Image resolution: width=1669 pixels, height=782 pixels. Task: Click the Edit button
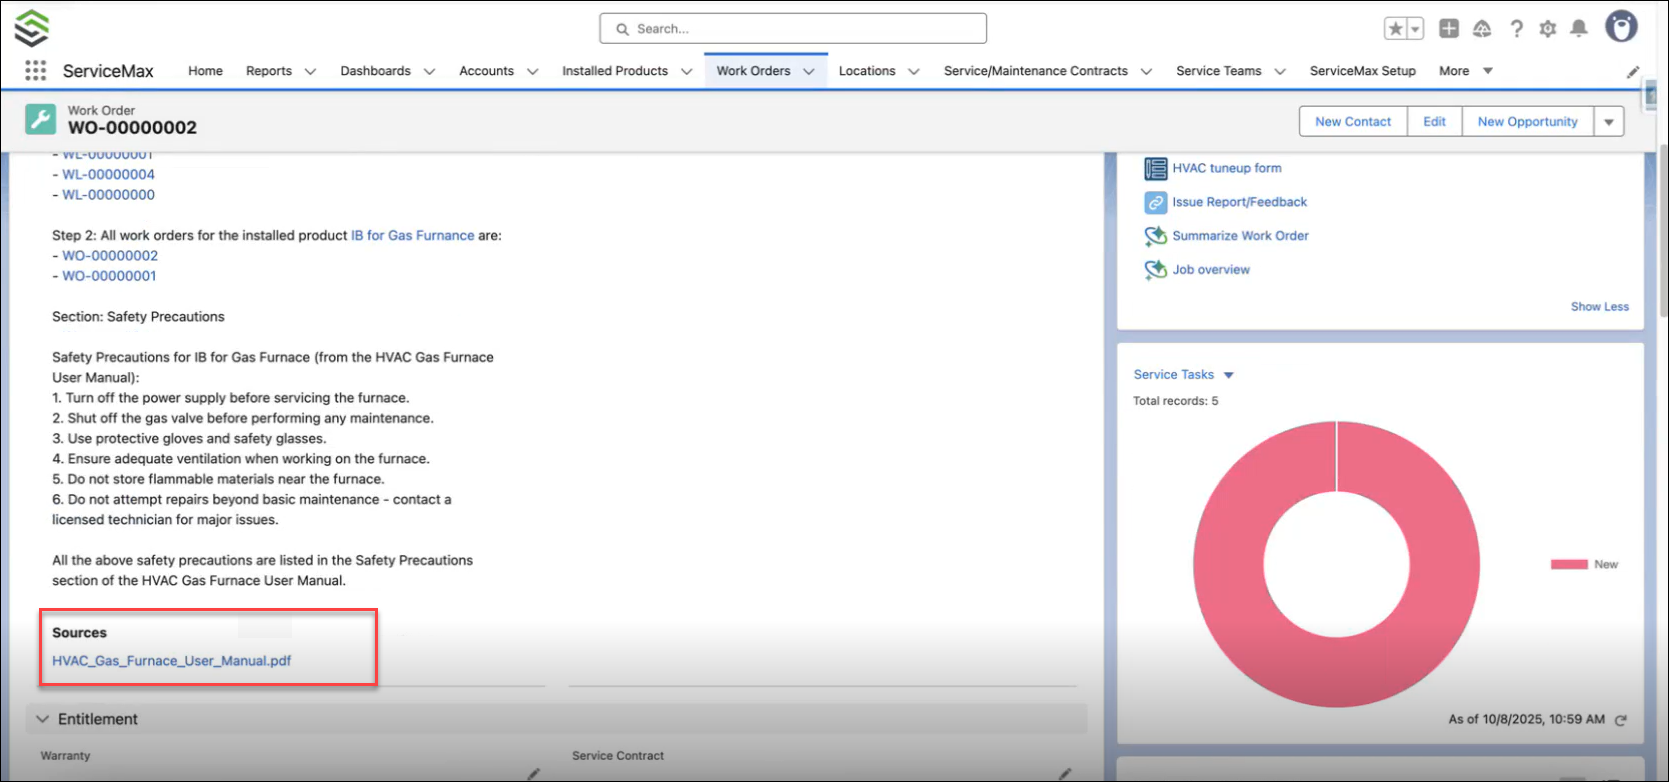coord(1435,122)
